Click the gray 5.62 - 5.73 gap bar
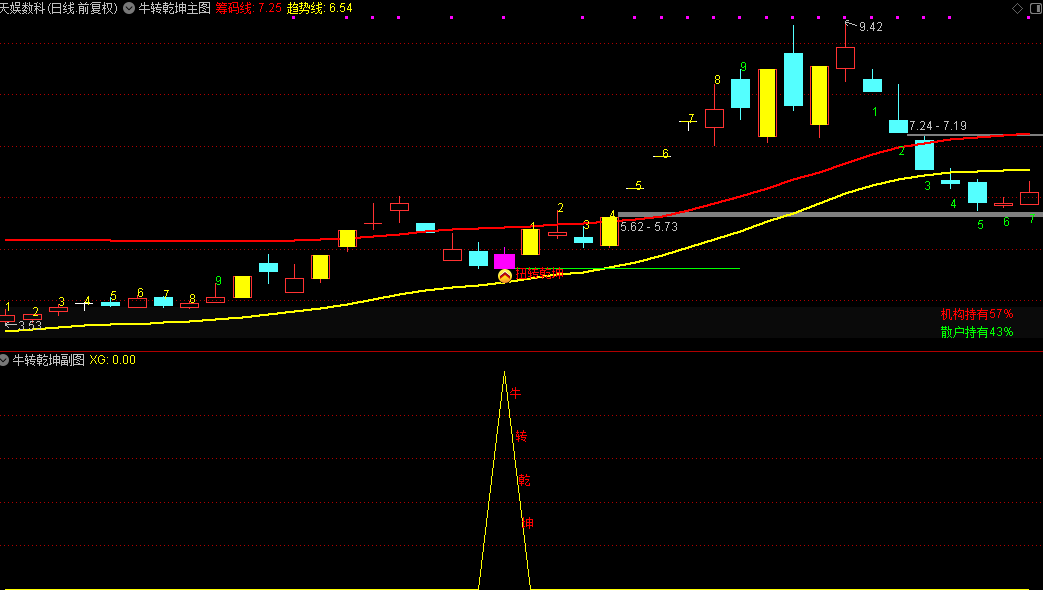1043x590 pixels. pos(830,215)
